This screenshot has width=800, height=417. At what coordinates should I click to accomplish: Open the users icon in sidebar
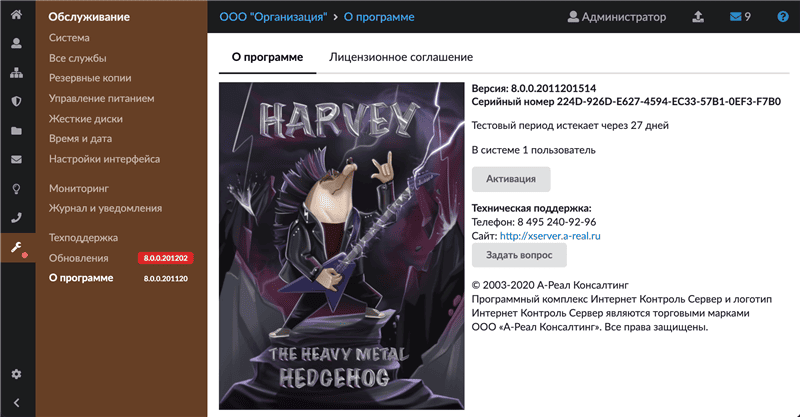(x=16, y=43)
